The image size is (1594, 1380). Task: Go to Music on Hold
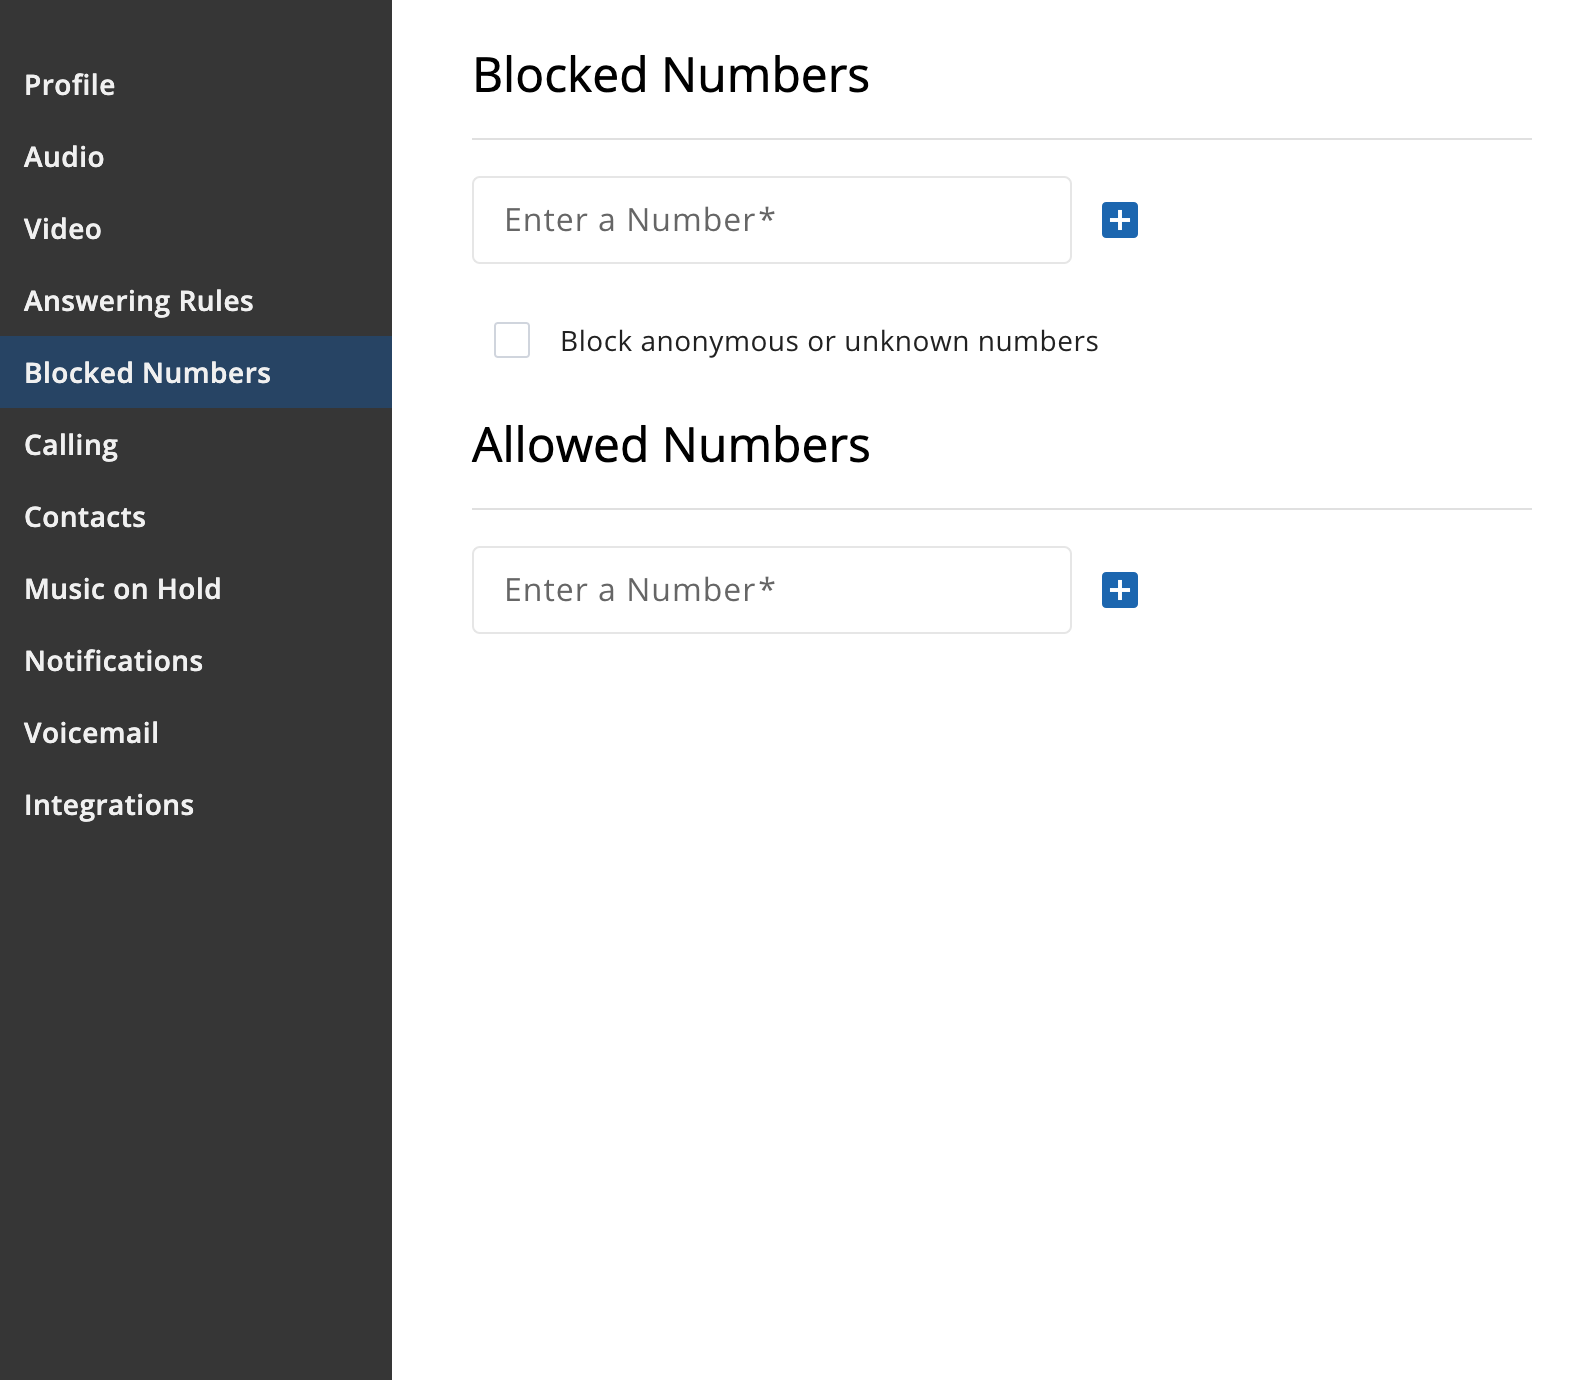pyautogui.click(x=196, y=589)
